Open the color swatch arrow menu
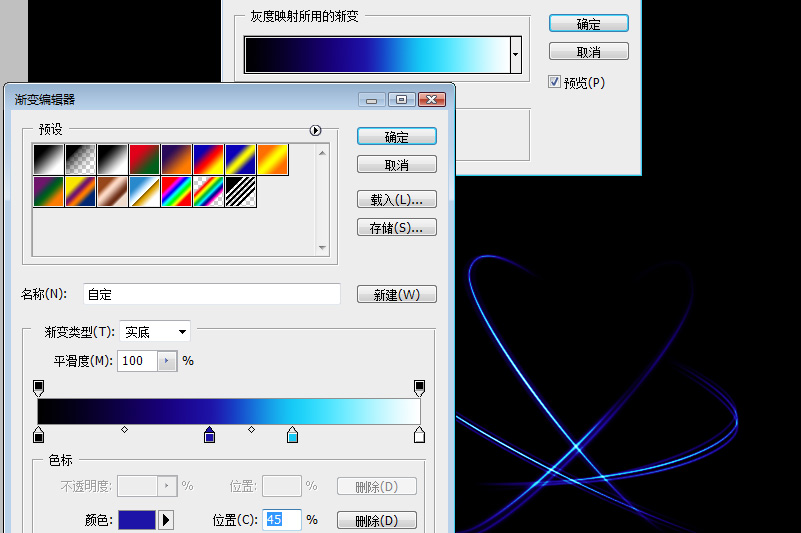Screen dimensions: 801x533 [166, 520]
